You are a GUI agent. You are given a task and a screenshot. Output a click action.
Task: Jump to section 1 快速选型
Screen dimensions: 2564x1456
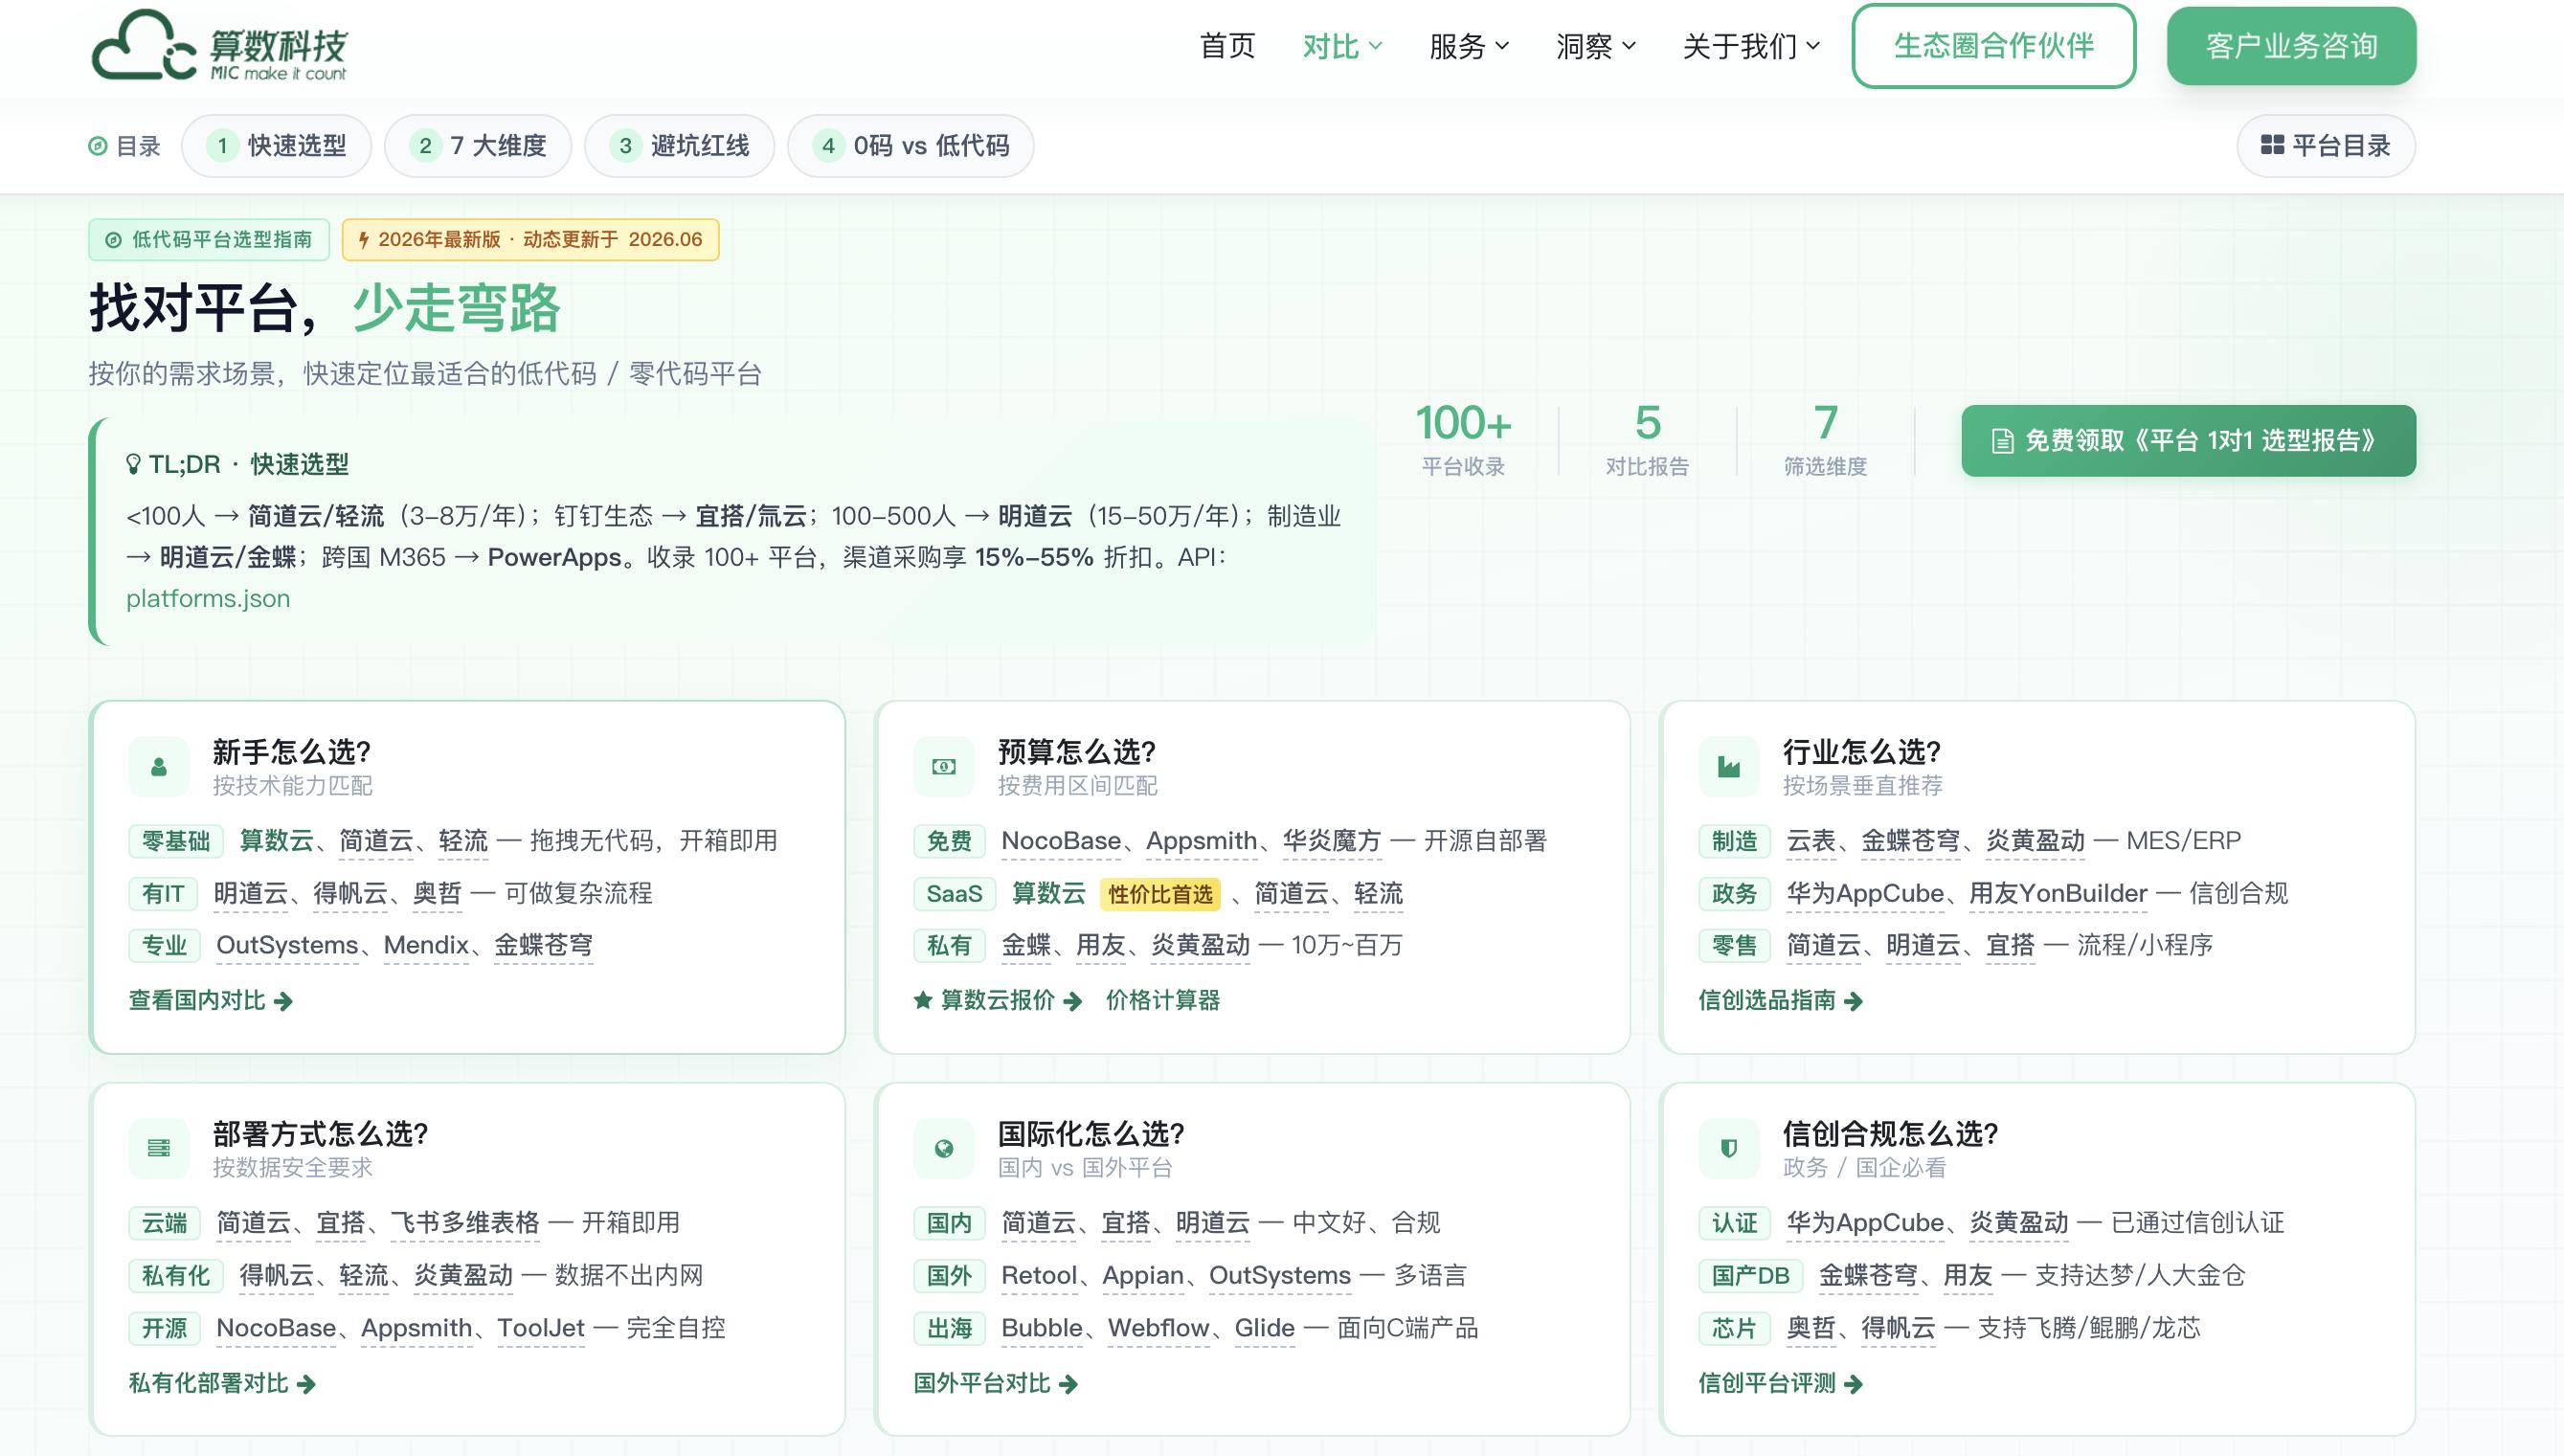click(x=276, y=146)
